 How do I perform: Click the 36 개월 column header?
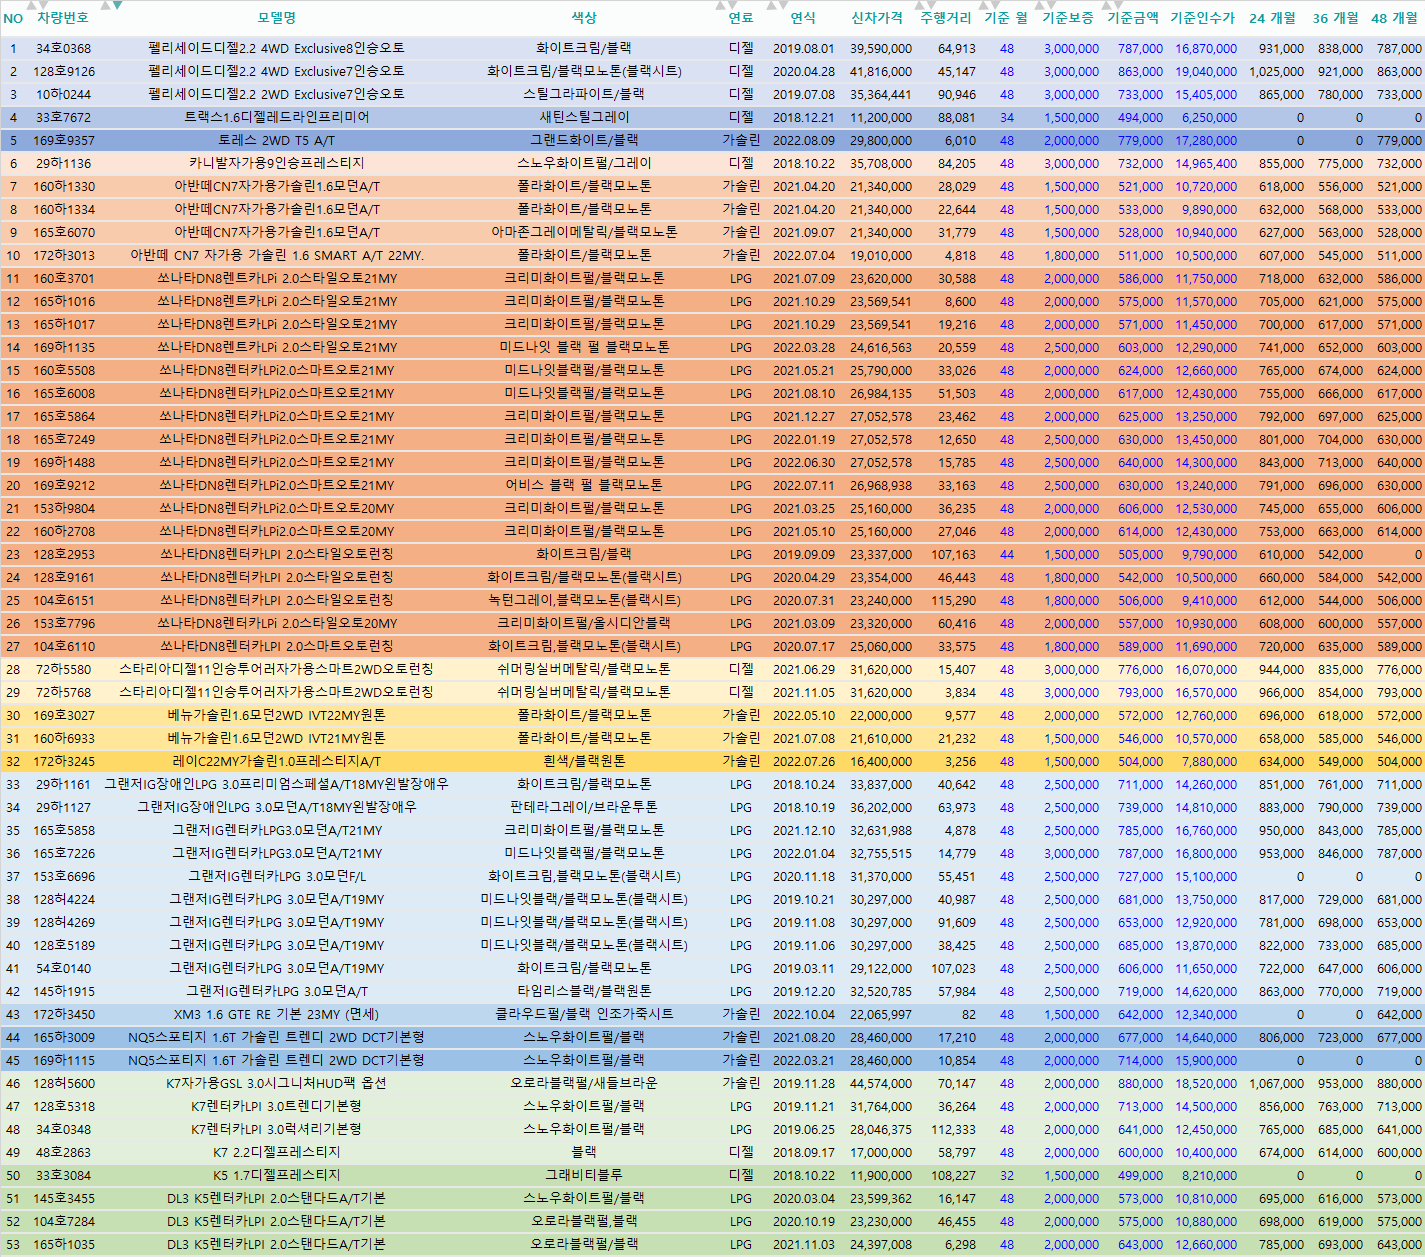[1336, 18]
